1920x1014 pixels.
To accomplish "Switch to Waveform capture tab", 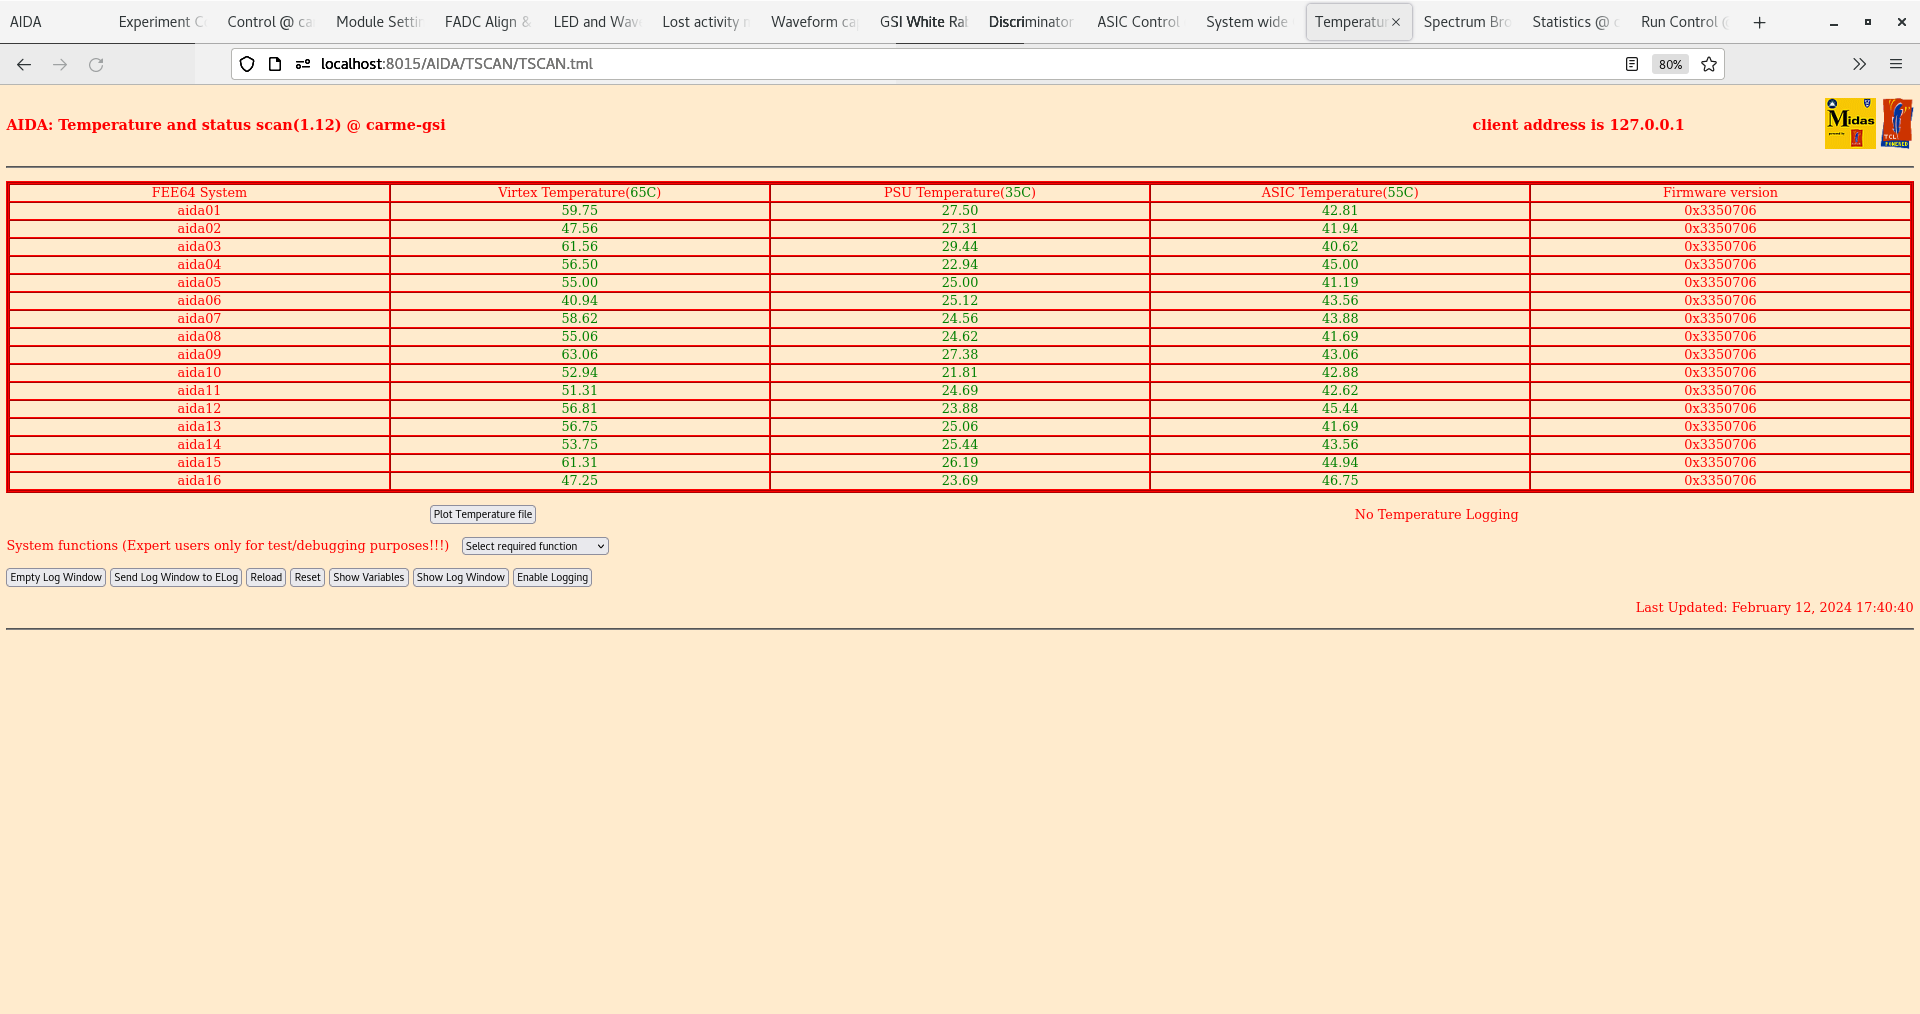I will tap(814, 22).
